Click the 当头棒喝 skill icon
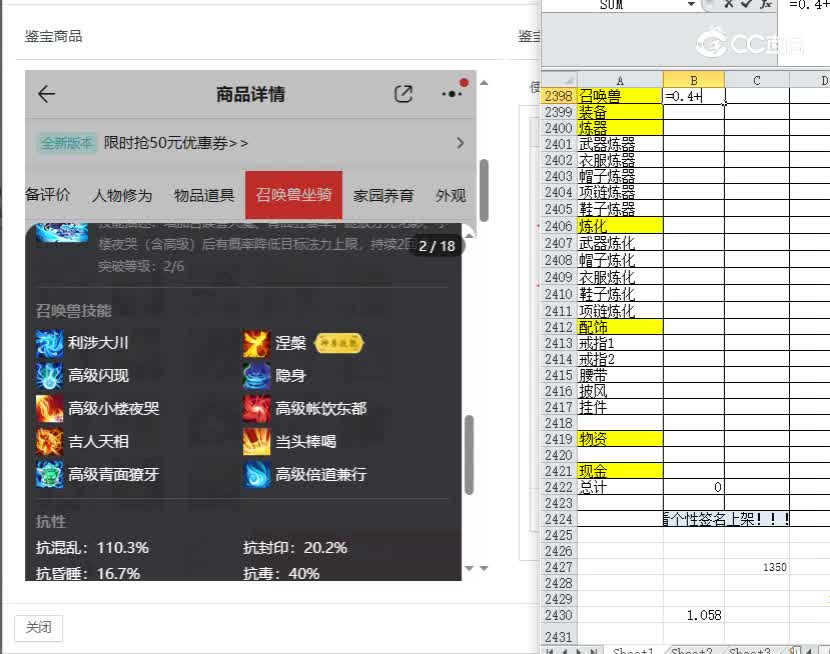 [257, 441]
